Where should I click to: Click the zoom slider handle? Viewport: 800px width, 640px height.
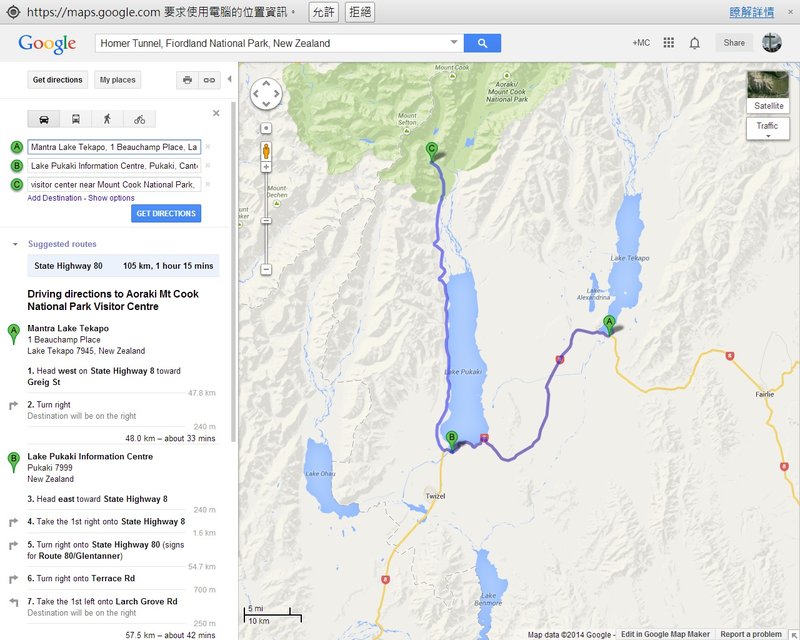pyautogui.click(x=266, y=220)
